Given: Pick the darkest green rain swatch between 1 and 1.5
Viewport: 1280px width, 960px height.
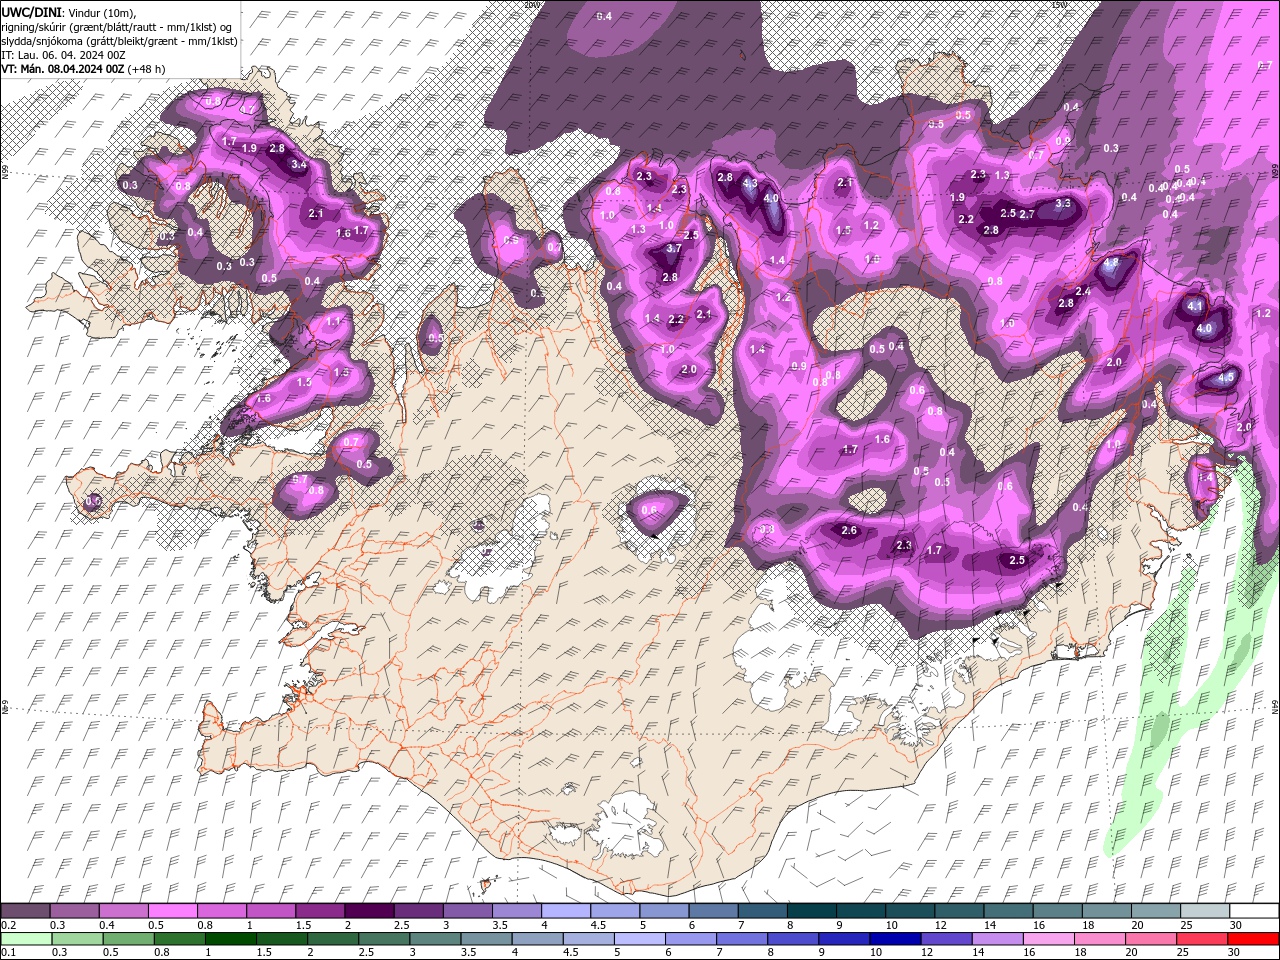Looking at the screenshot, I should 230,938.
